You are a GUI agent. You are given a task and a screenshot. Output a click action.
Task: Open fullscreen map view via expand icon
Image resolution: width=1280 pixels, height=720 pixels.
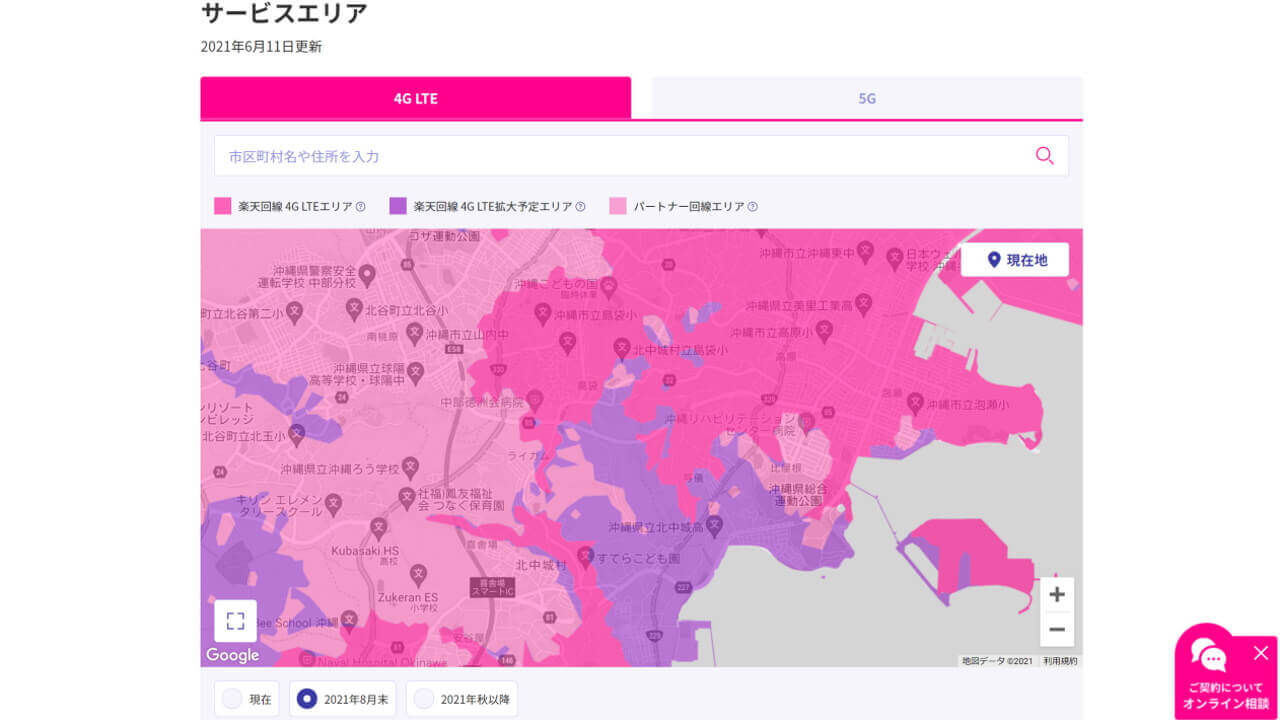click(x=234, y=620)
